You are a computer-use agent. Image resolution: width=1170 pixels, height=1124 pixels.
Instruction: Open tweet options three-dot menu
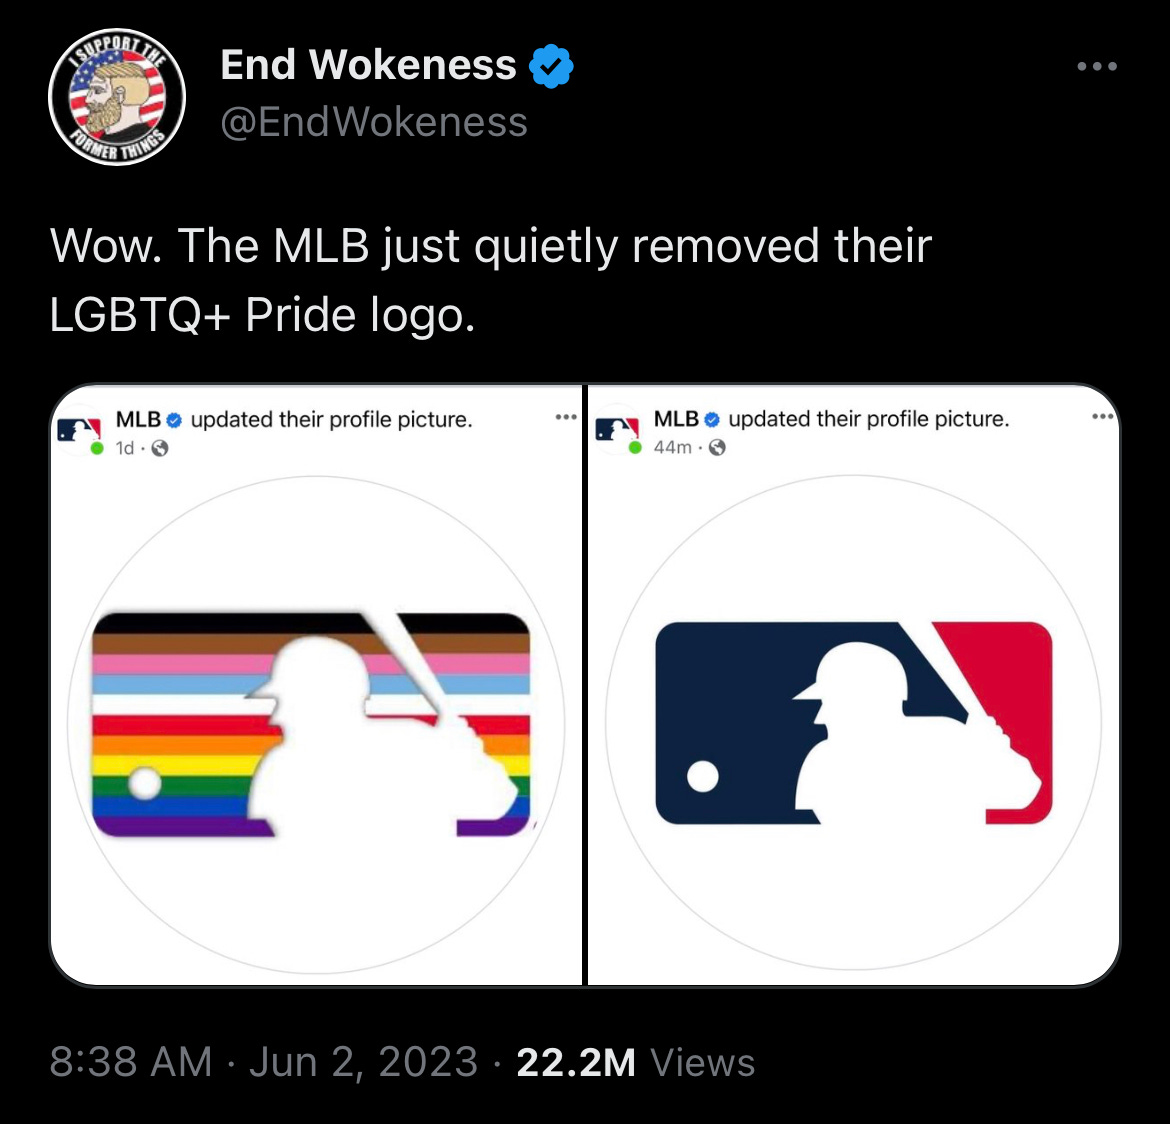1097,66
